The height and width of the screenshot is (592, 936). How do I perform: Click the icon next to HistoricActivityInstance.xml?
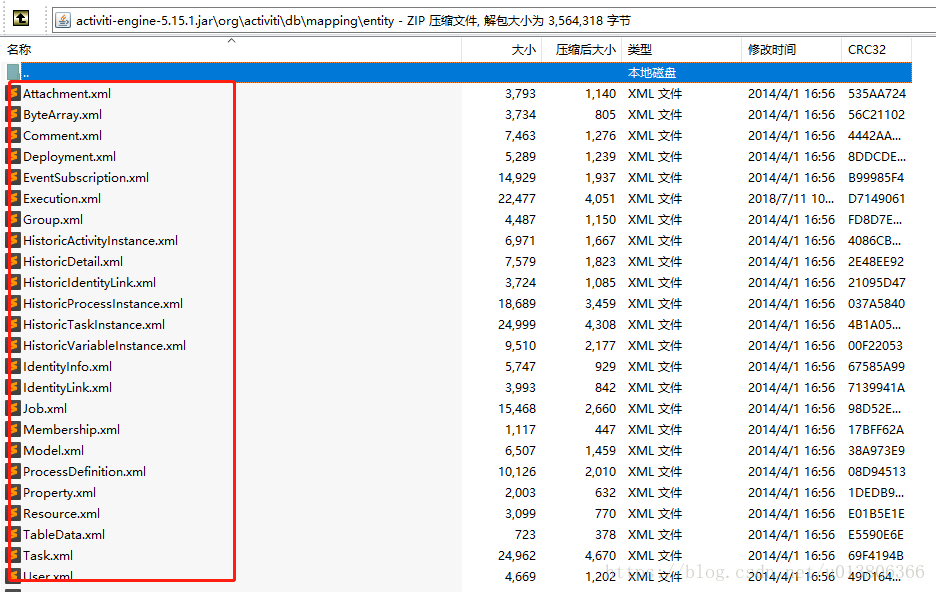tap(13, 240)
